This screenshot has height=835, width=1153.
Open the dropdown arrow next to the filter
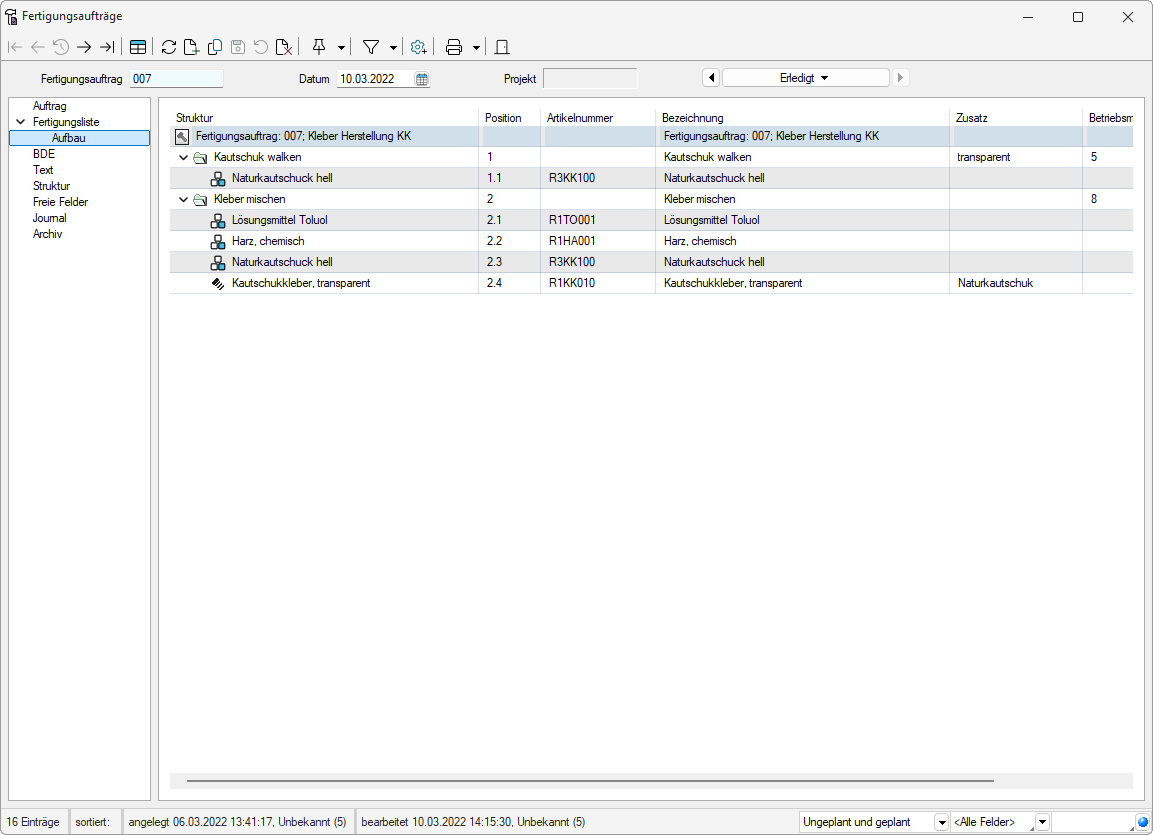click(393, 48)
